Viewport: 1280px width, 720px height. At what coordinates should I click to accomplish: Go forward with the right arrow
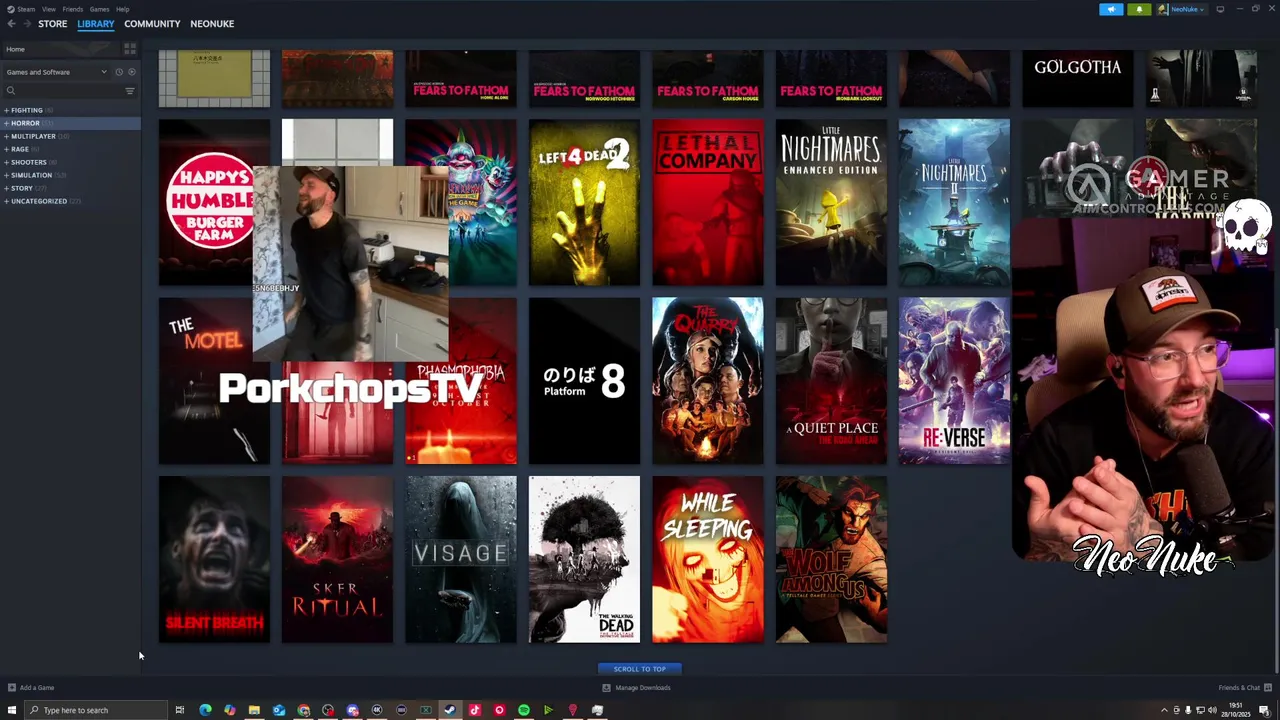[27, 24]
